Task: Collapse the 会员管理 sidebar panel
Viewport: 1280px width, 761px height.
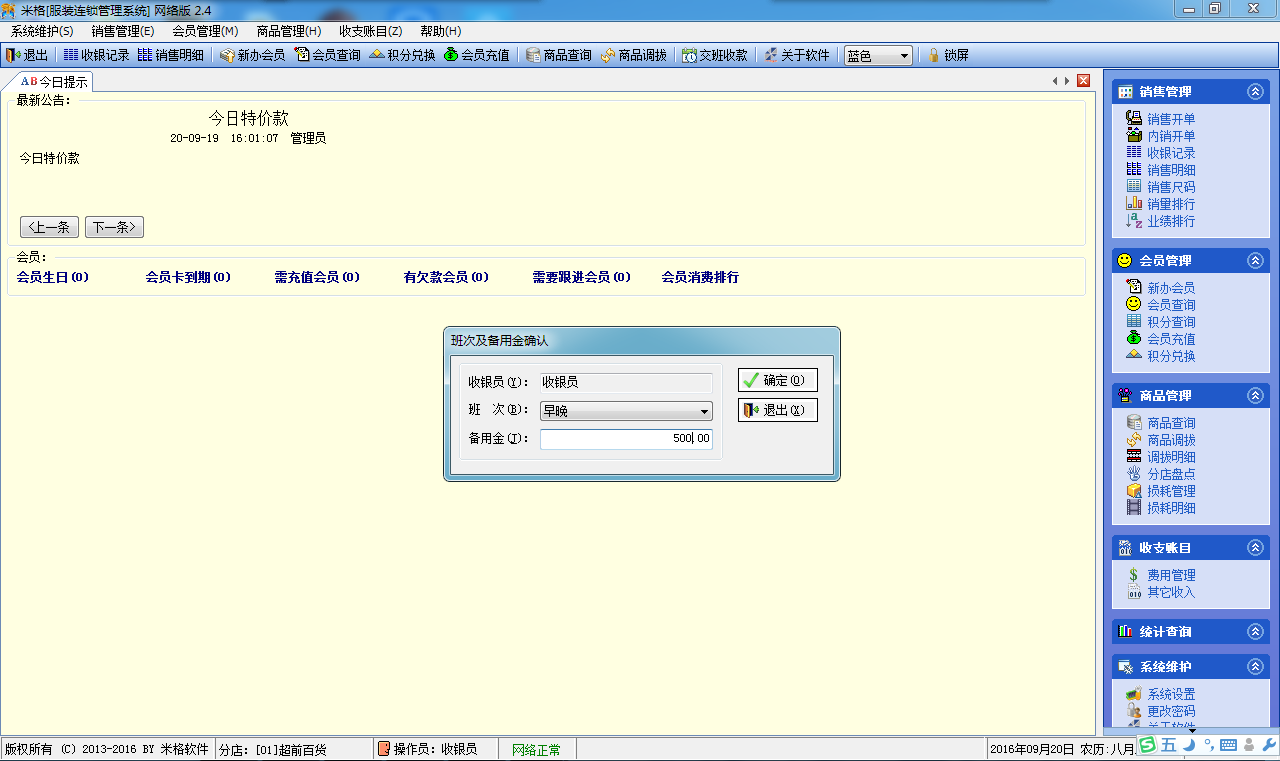Action: [1255, 260]
